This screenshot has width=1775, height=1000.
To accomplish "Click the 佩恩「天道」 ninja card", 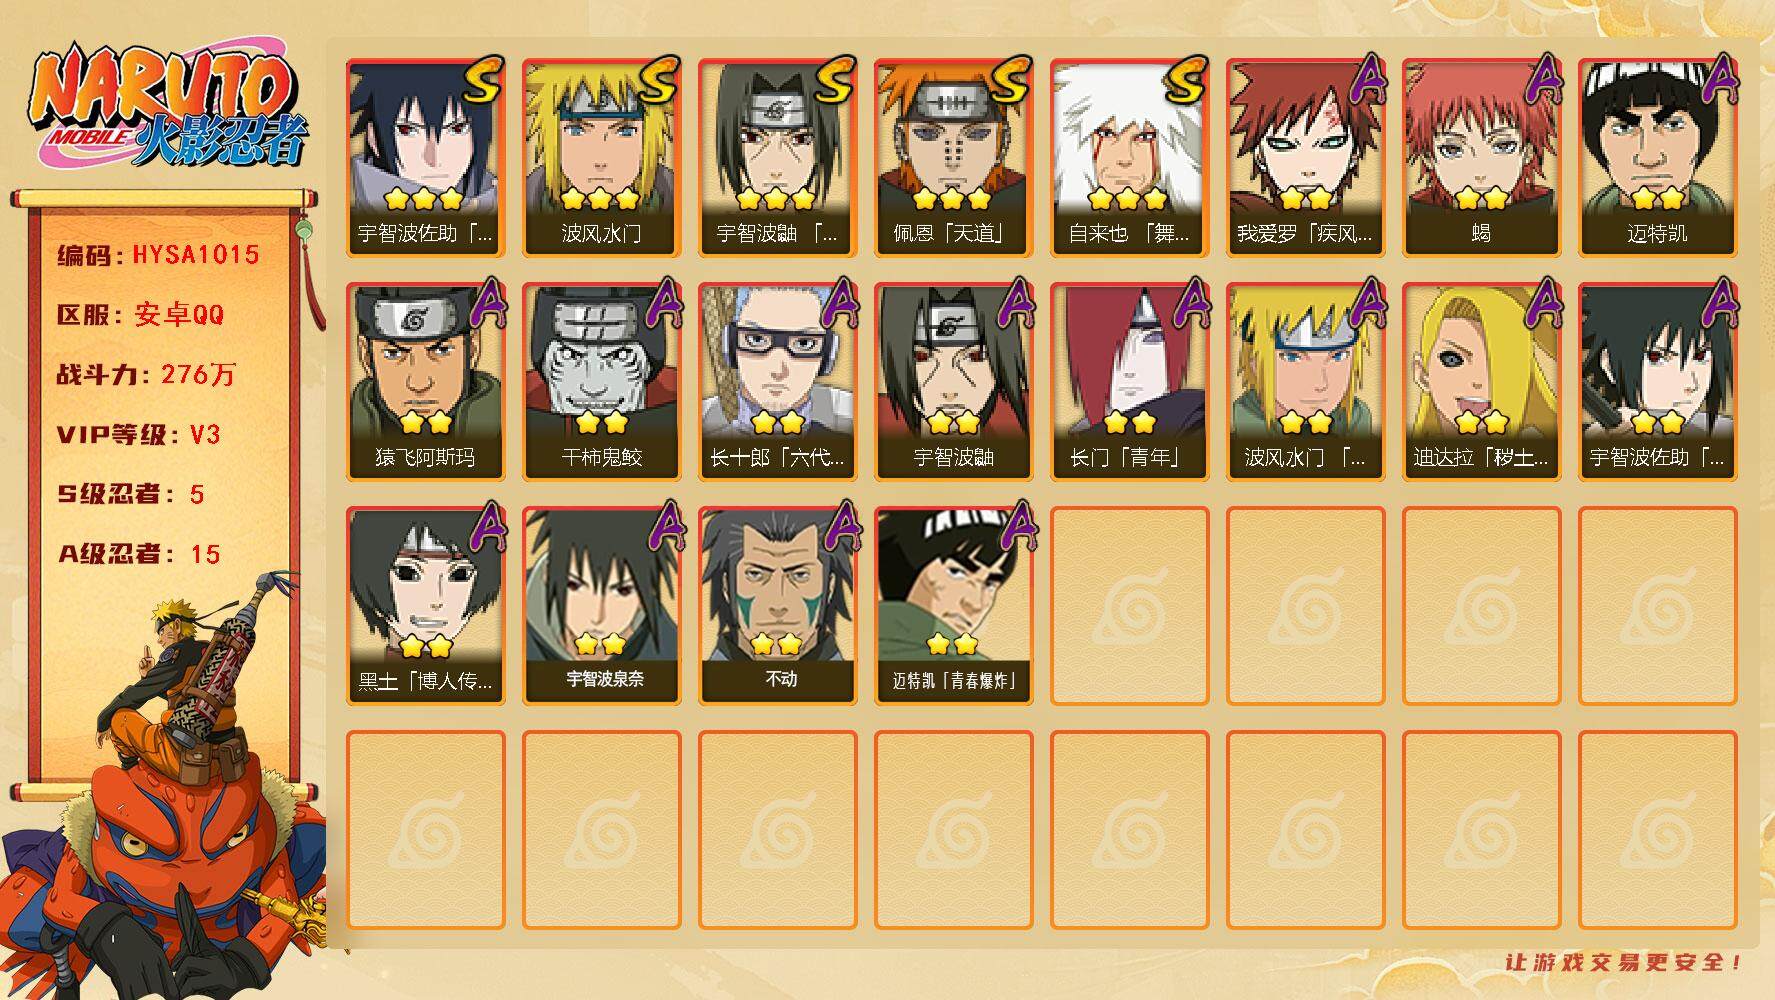I will (953, 158).
